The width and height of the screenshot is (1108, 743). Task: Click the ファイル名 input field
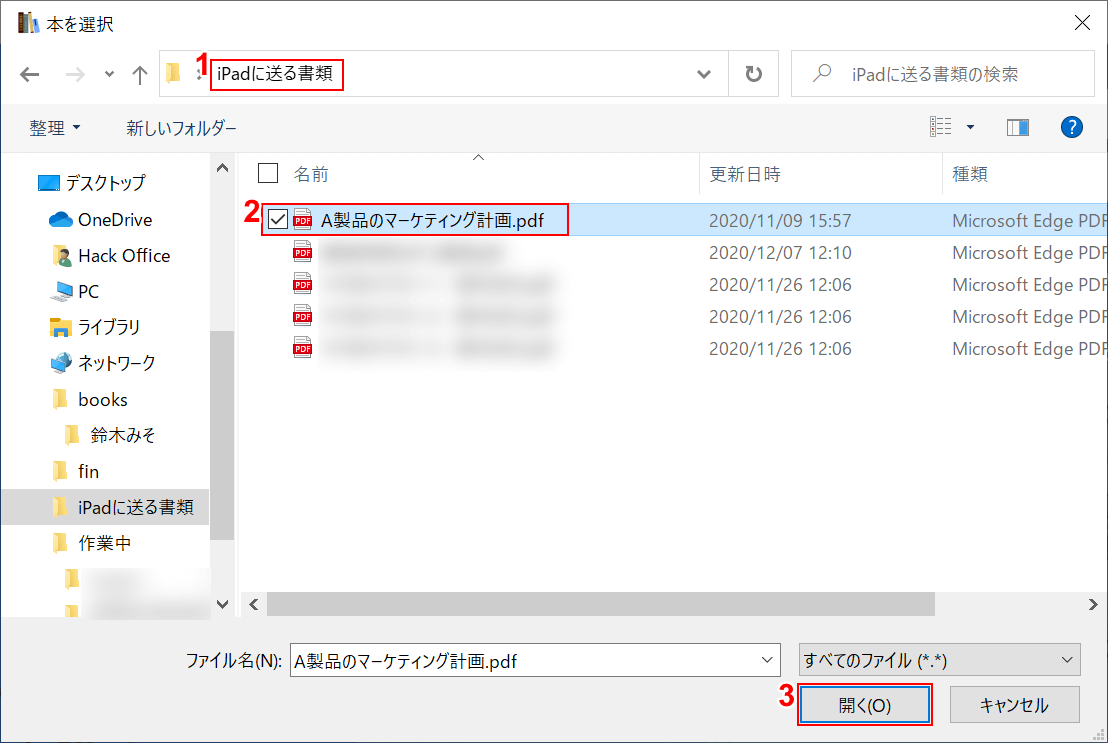coord(535,660)
